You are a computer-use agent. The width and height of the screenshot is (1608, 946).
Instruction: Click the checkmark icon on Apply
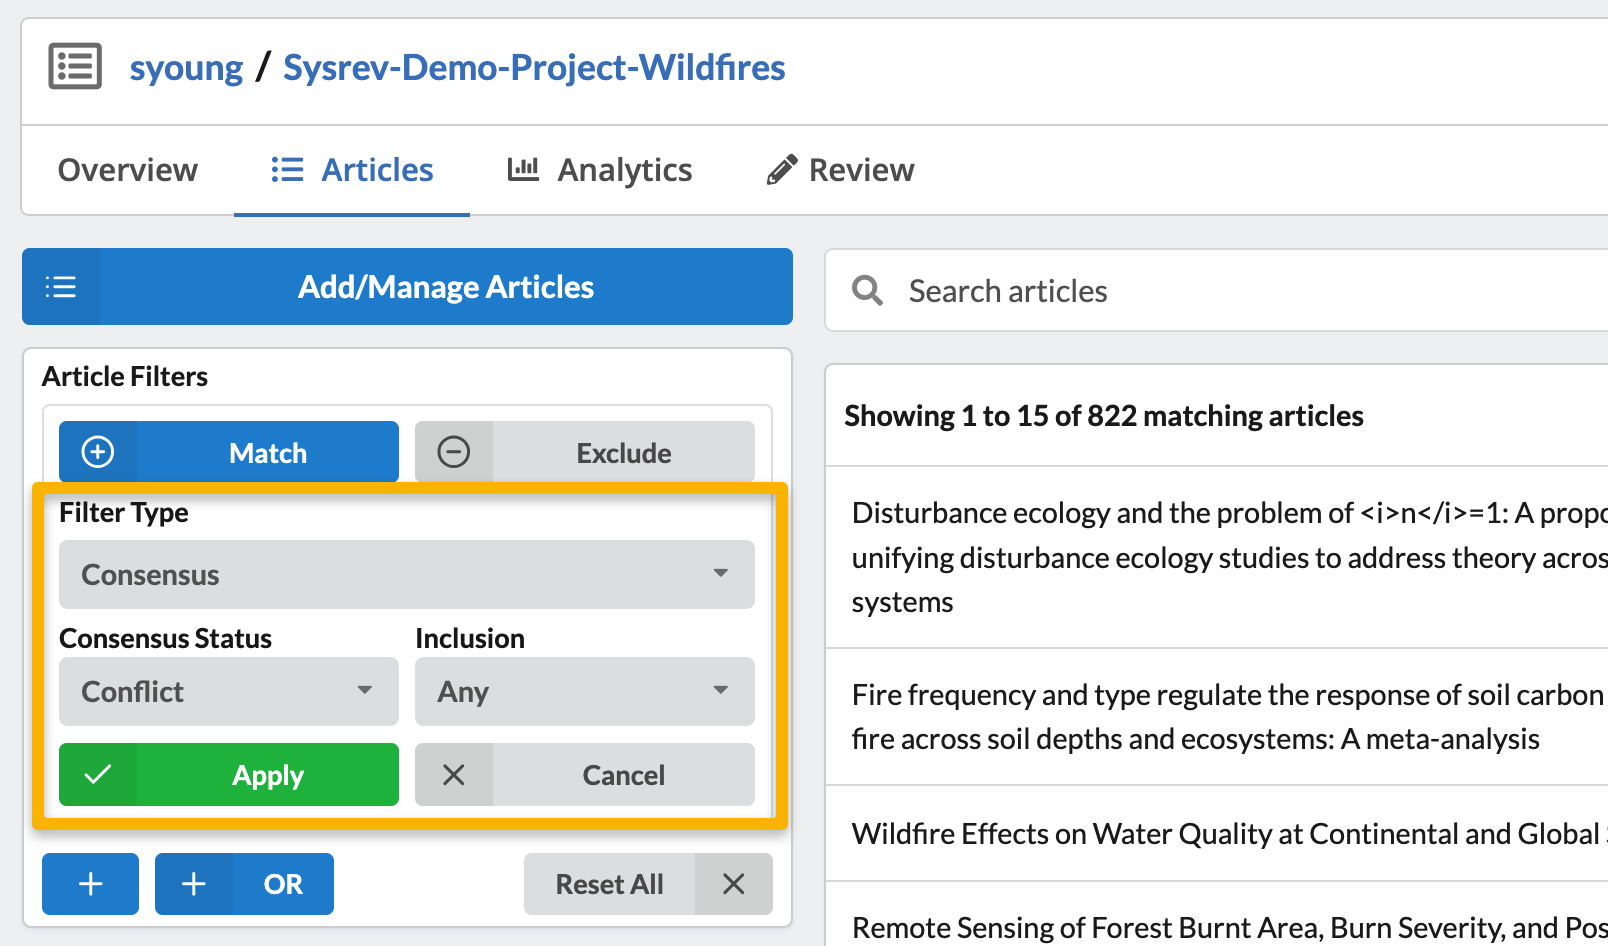coord(98,775)
